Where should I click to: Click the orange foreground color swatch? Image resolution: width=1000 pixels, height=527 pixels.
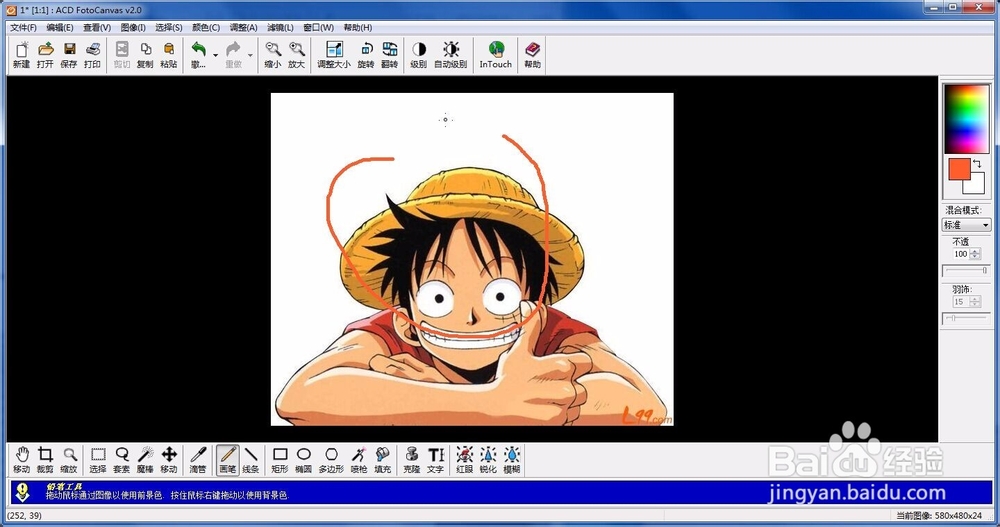[957, 169]
